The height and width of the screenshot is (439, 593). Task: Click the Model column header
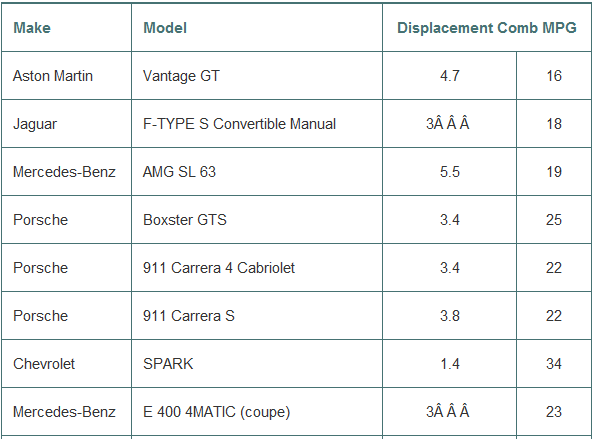click(257, 28)
